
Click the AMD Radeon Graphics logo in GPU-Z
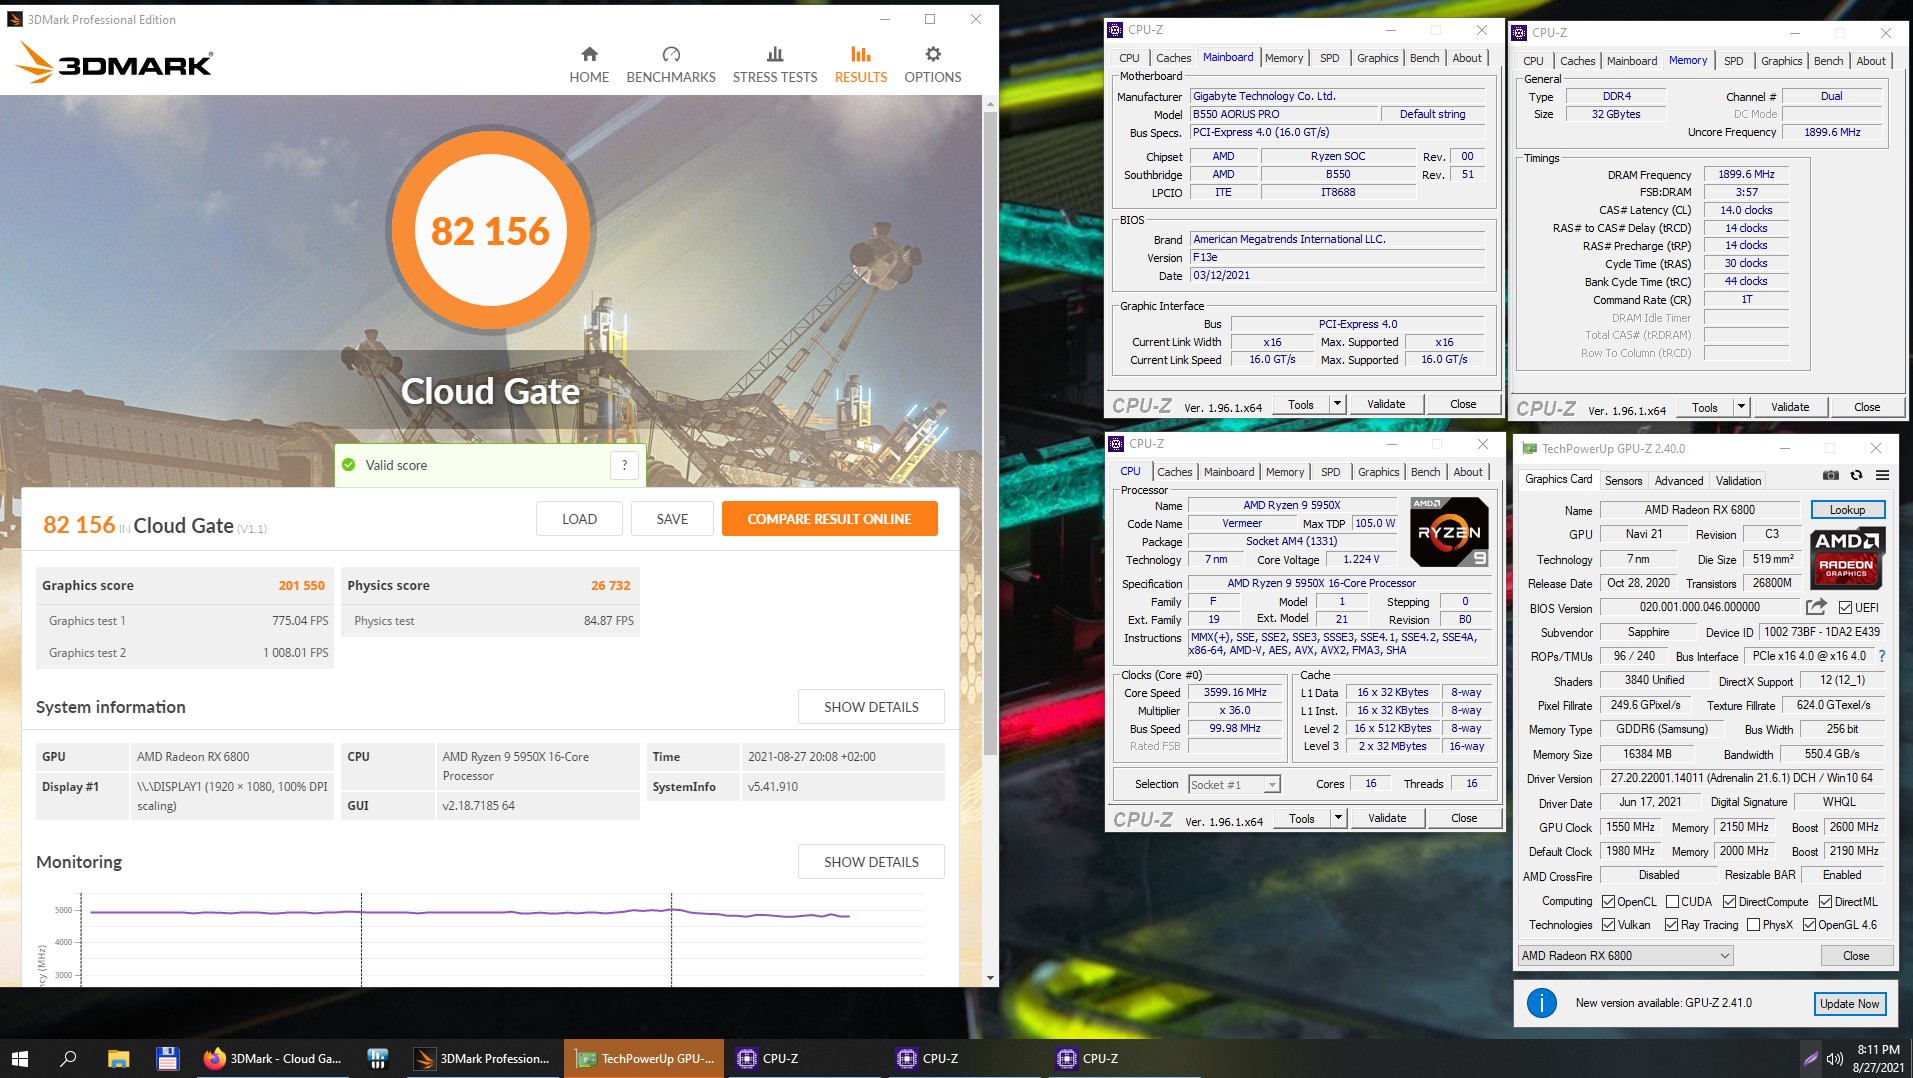tap(1846, 558)
